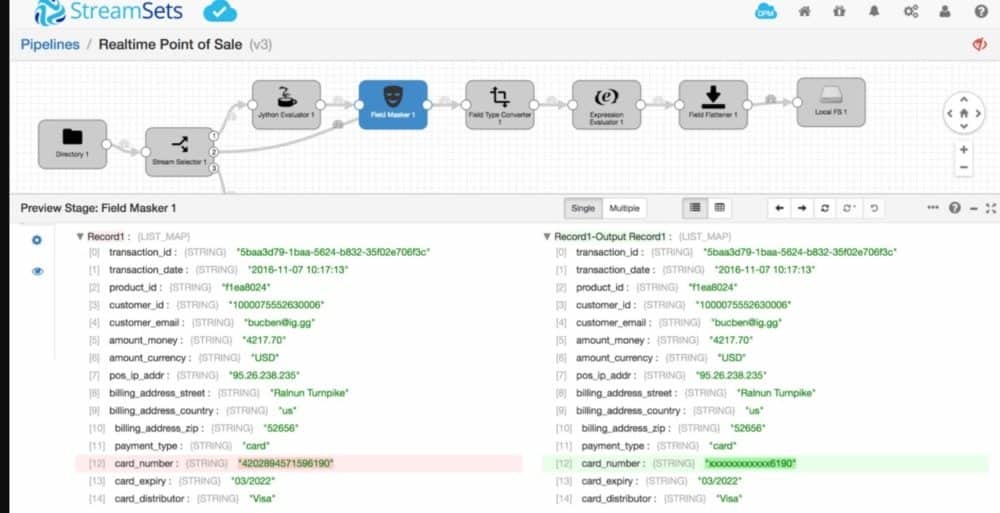Open the Expression Evaluator 1 stage
The width and height of the screenshot is (1000, 513).
pos(606,105)
